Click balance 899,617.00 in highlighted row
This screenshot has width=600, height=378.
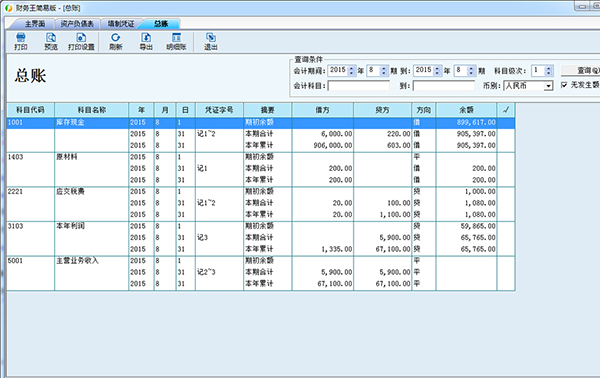coord(476,122)
